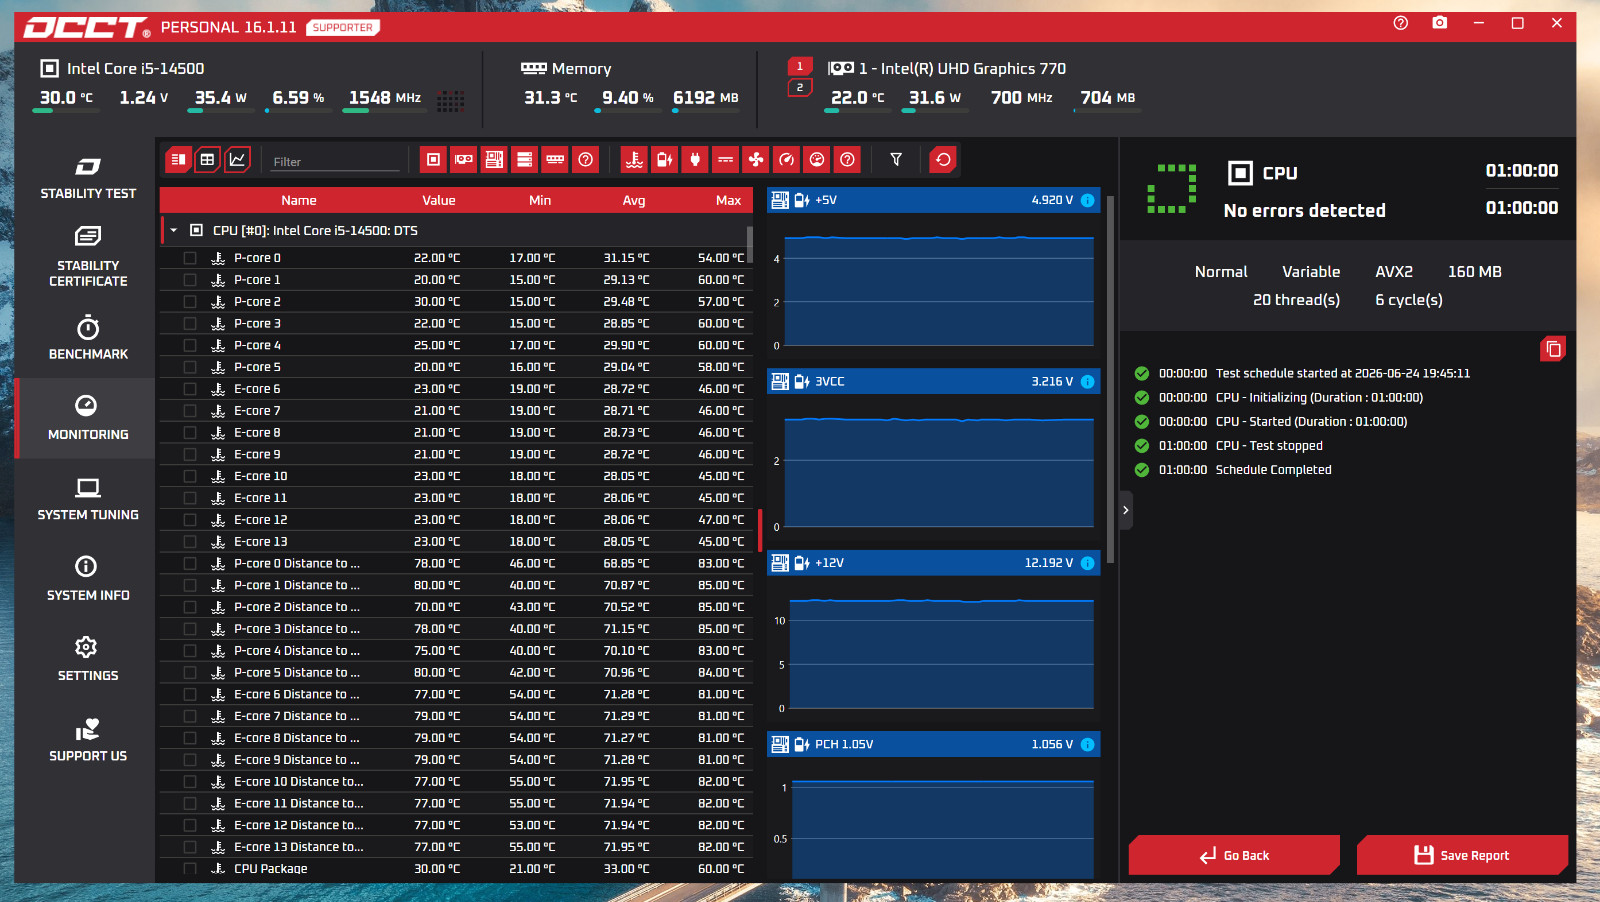
Task: Toggle the CPU sensor filter icon
Action: (433, 159)
